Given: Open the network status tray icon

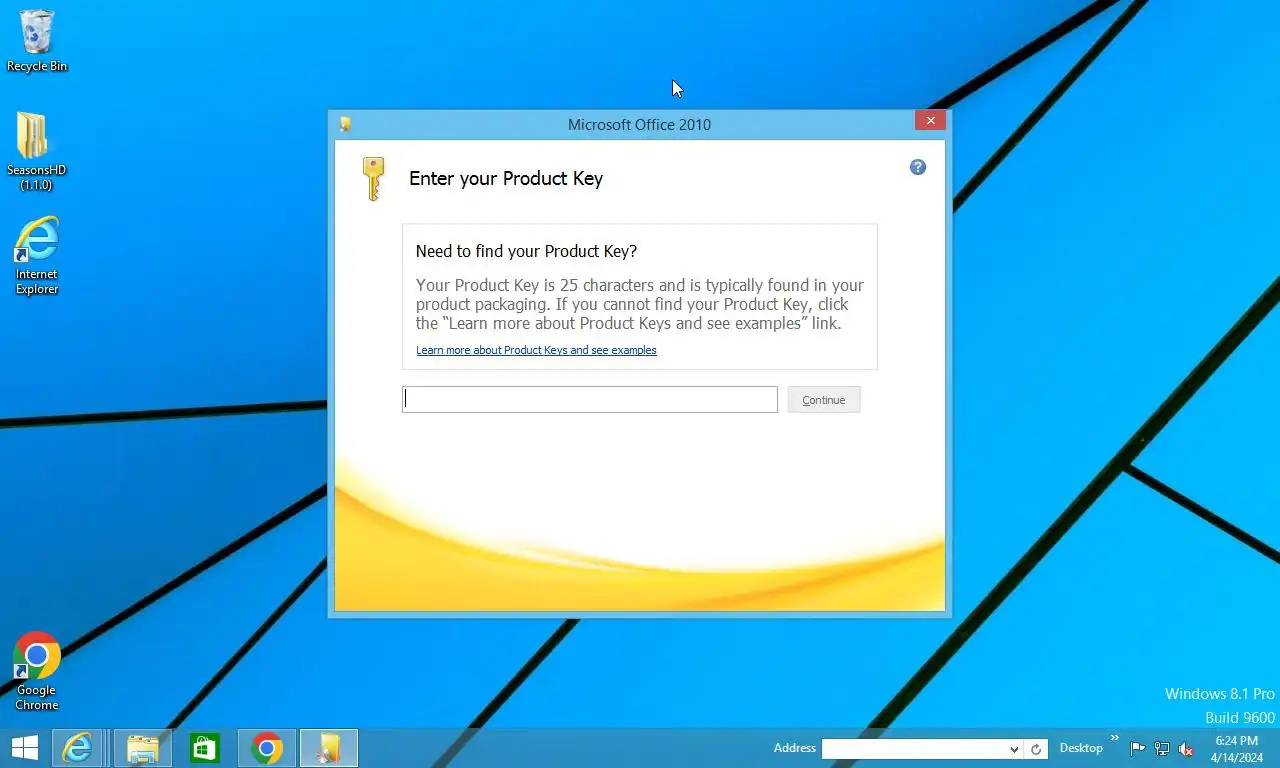Looking at the screenshot, I should pos(1162,749).
